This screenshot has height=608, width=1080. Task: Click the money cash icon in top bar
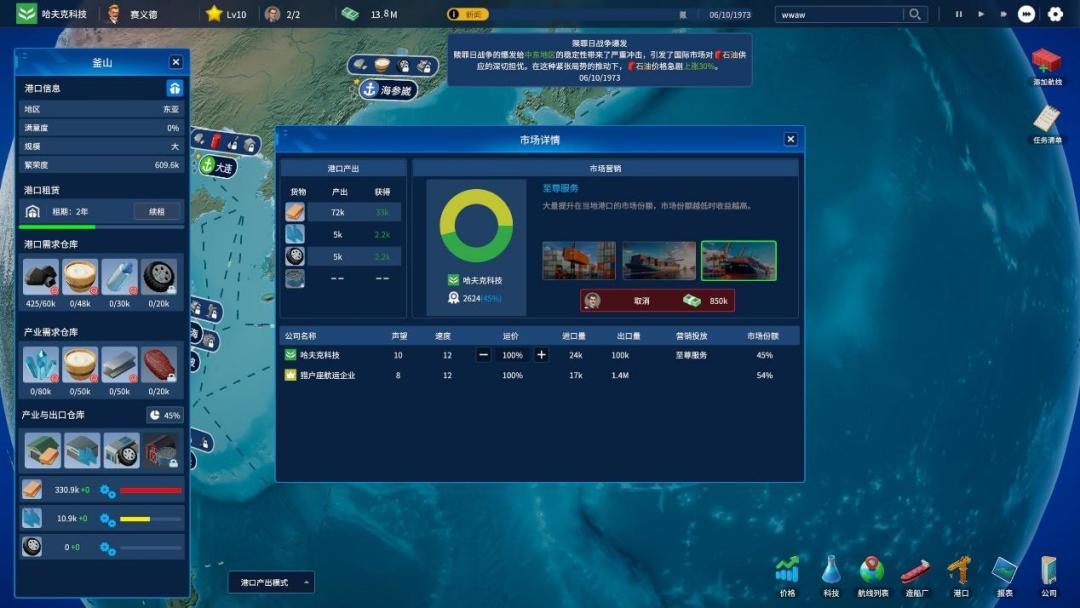pyautogui.click(x=350, y=14)
